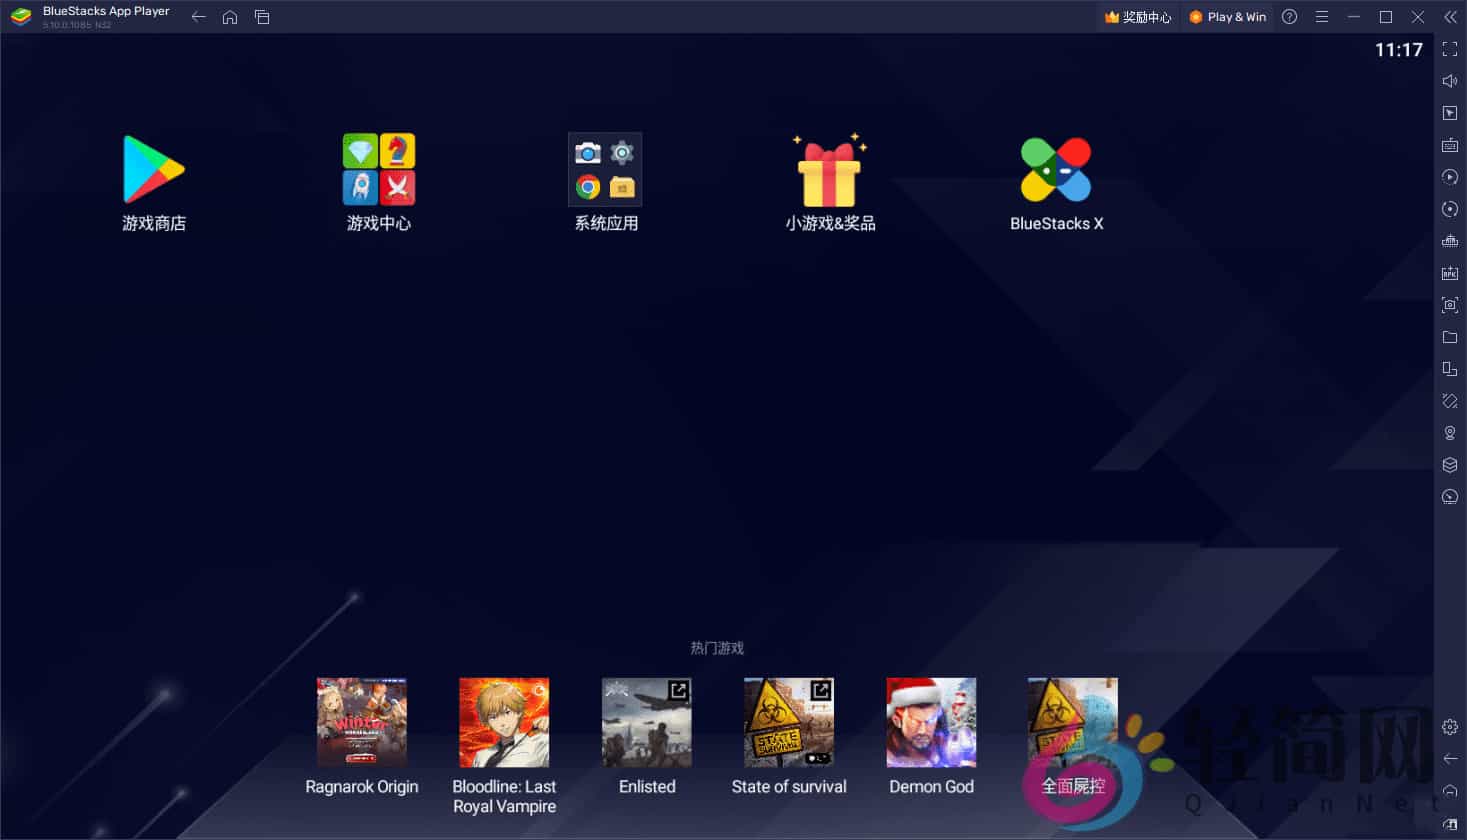1467x840 pixels.
Task: Open Play & Win
Action: click(1227, 17)
